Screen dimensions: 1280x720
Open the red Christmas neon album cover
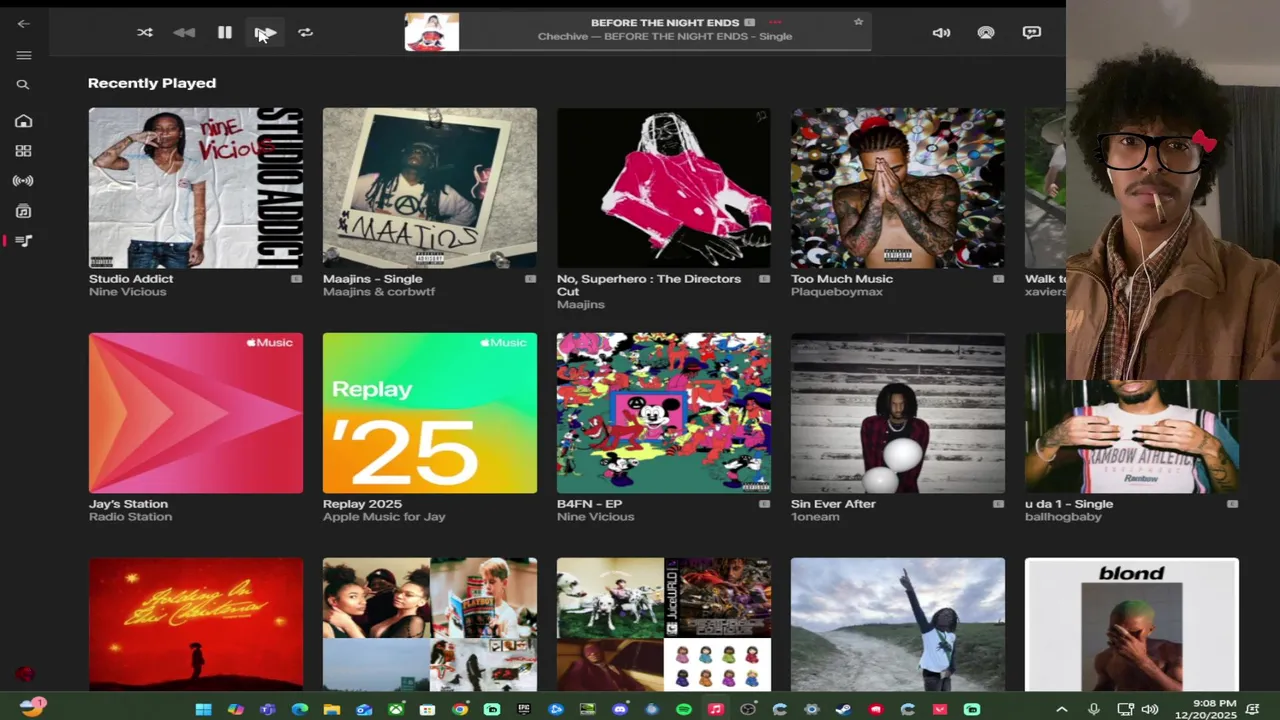coord(196,624)
